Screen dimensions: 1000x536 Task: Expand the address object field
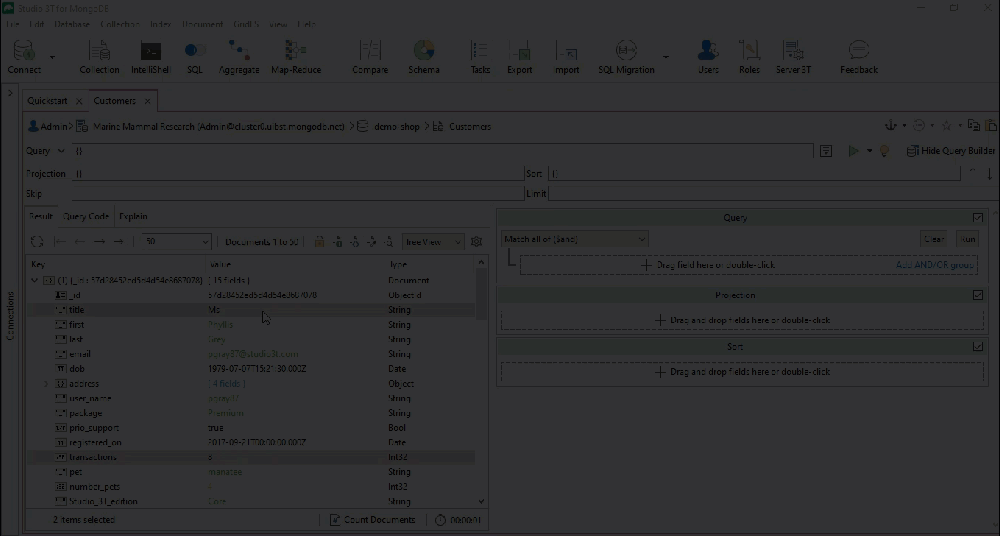pos(46,383)
